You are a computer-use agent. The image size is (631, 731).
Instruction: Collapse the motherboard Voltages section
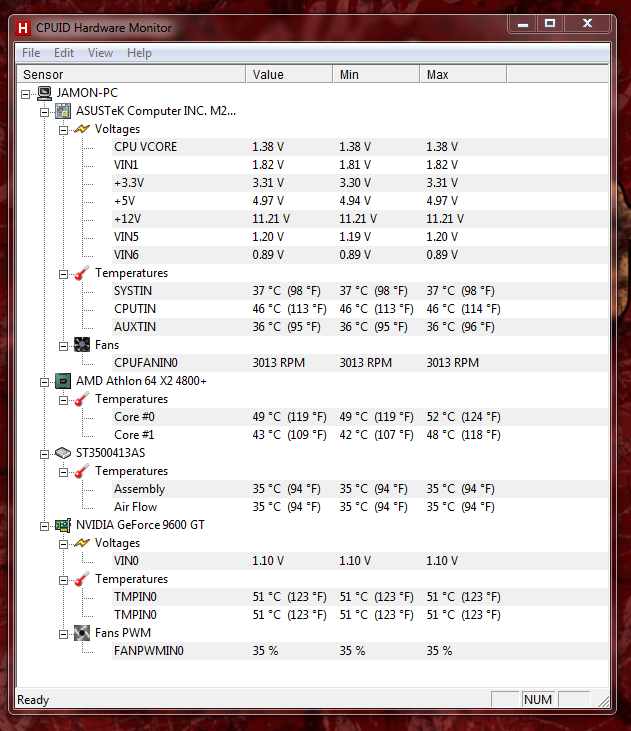coord(63,130)
